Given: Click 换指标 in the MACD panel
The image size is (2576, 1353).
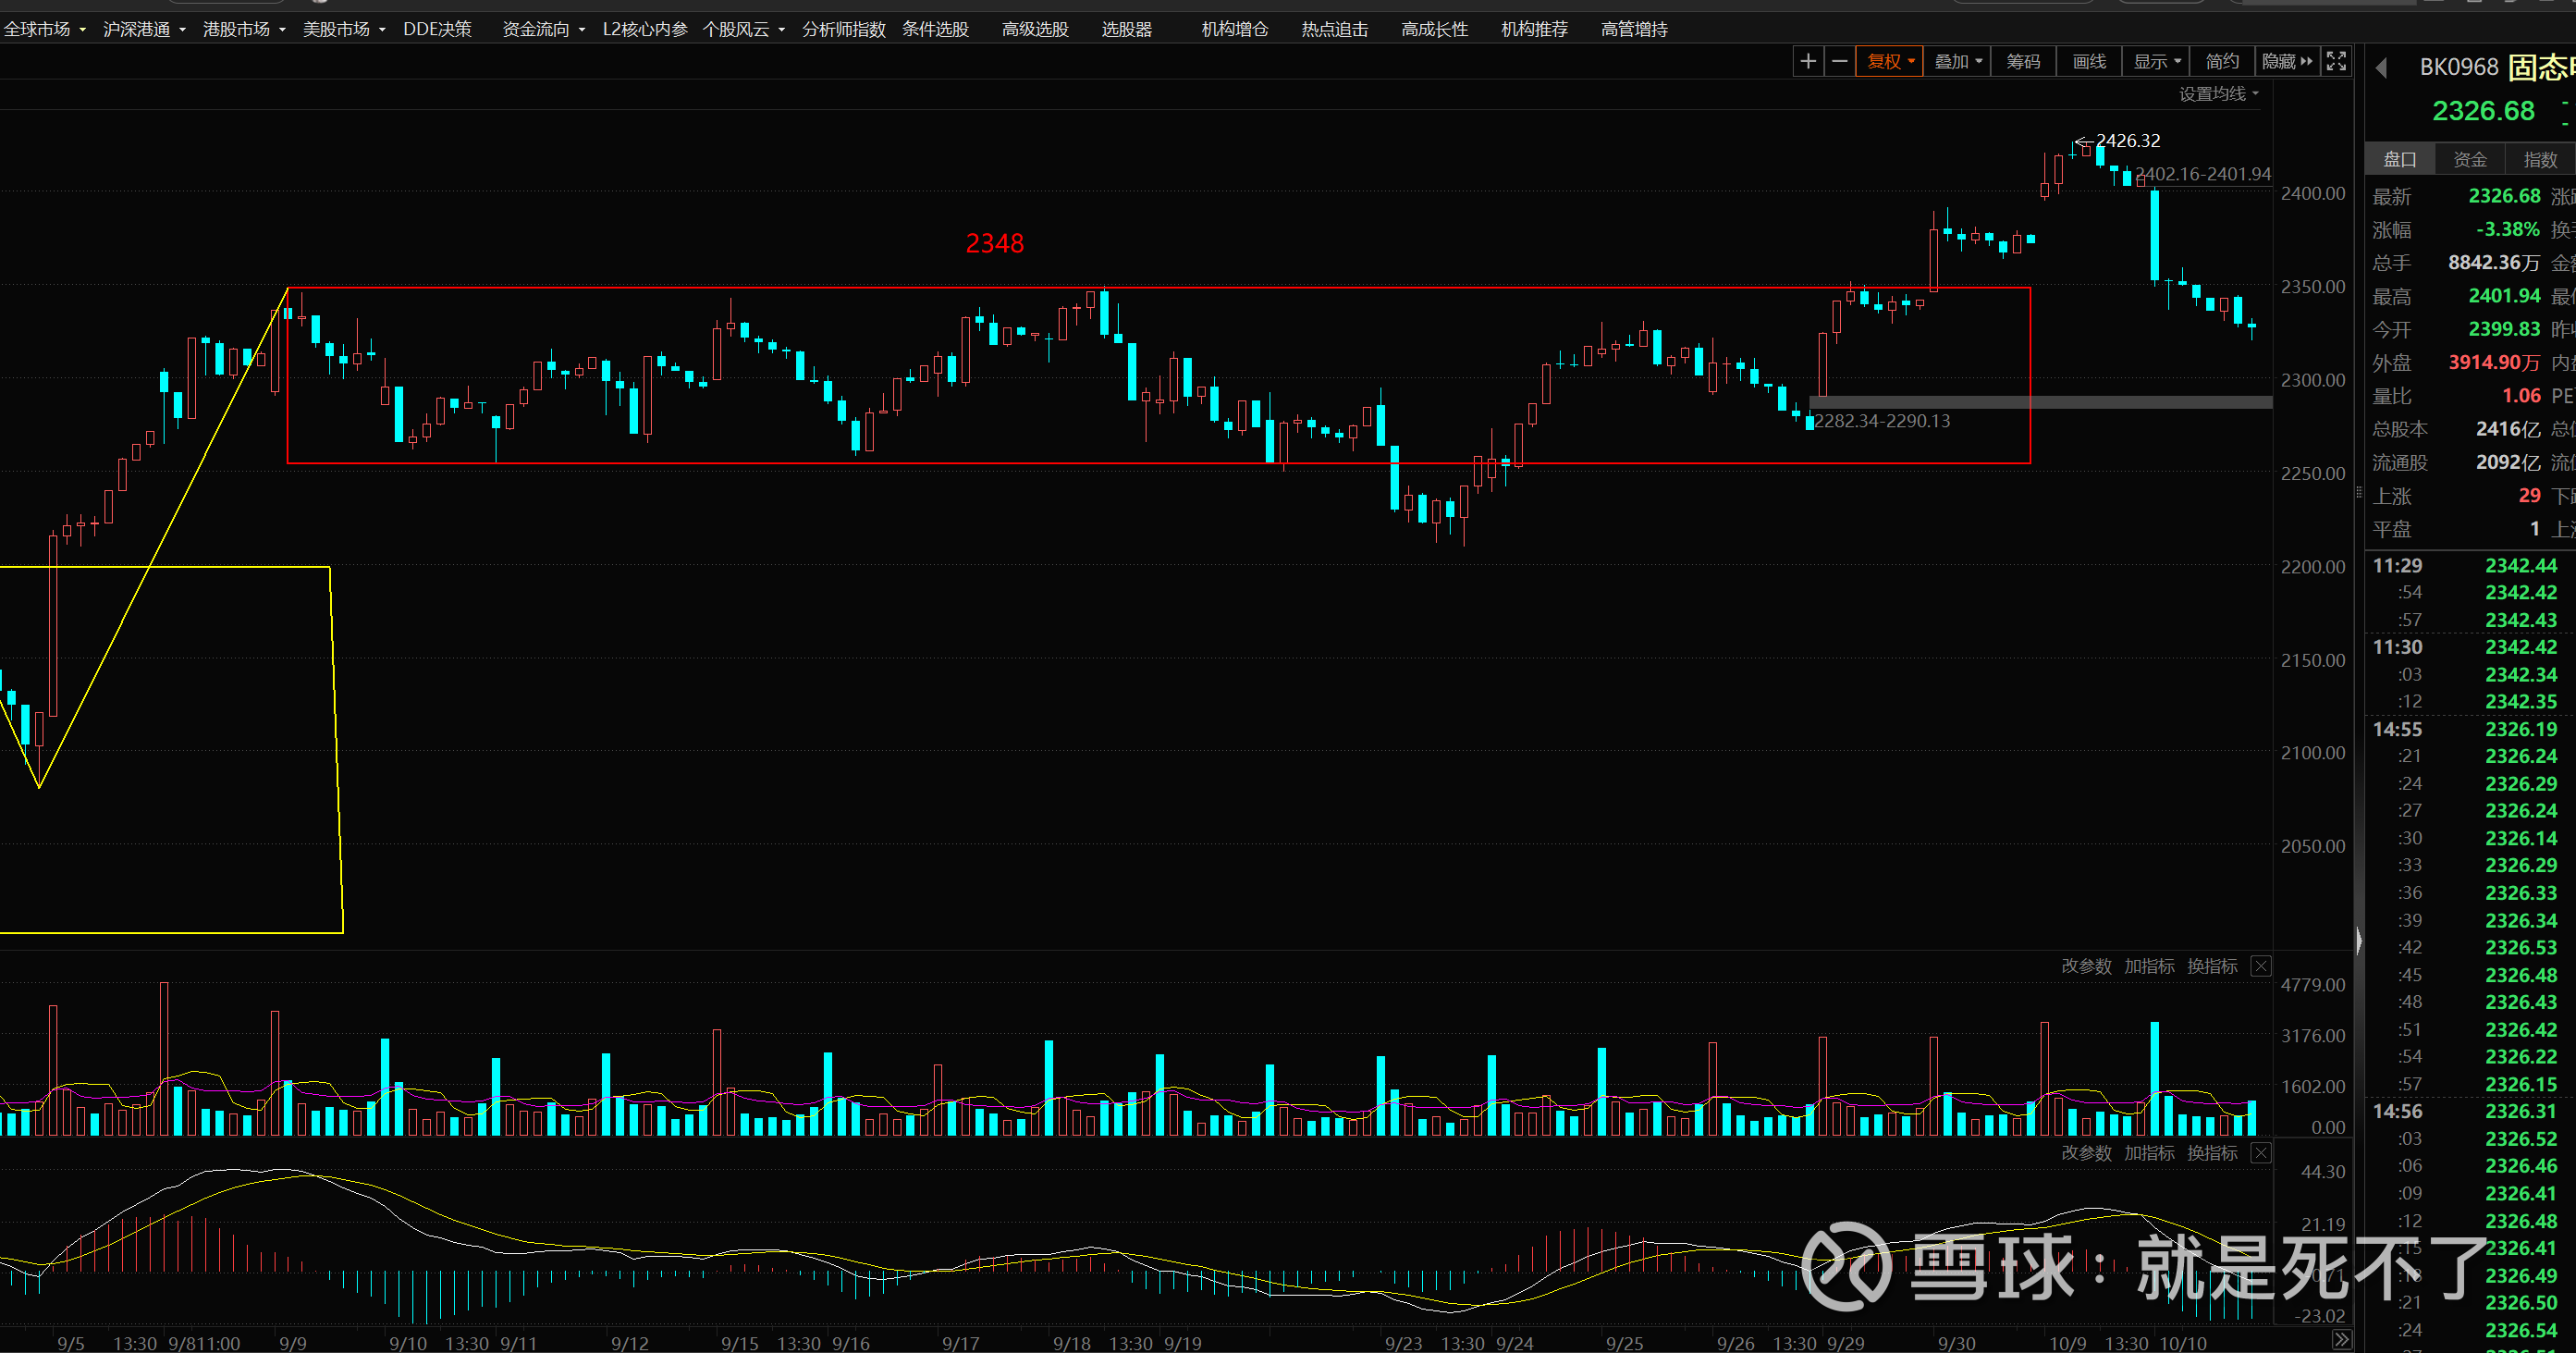Looking at the screenshot, I should click(x=2211, y=1153).
